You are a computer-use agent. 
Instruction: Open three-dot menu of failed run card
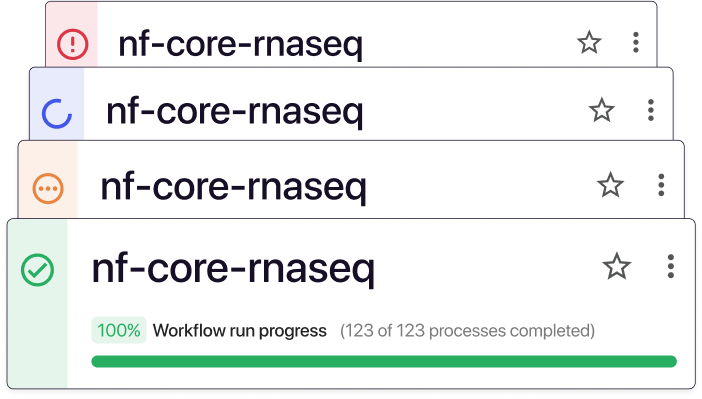(x=636, y=43)
